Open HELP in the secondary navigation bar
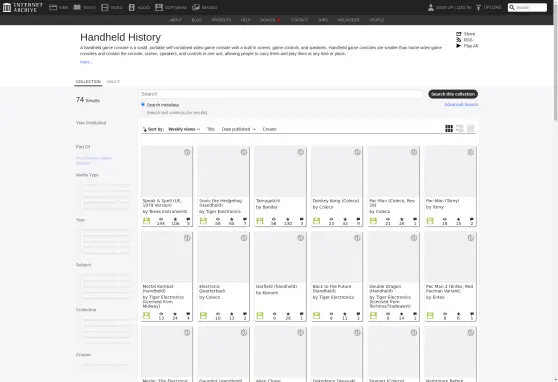 coord(246,20)
